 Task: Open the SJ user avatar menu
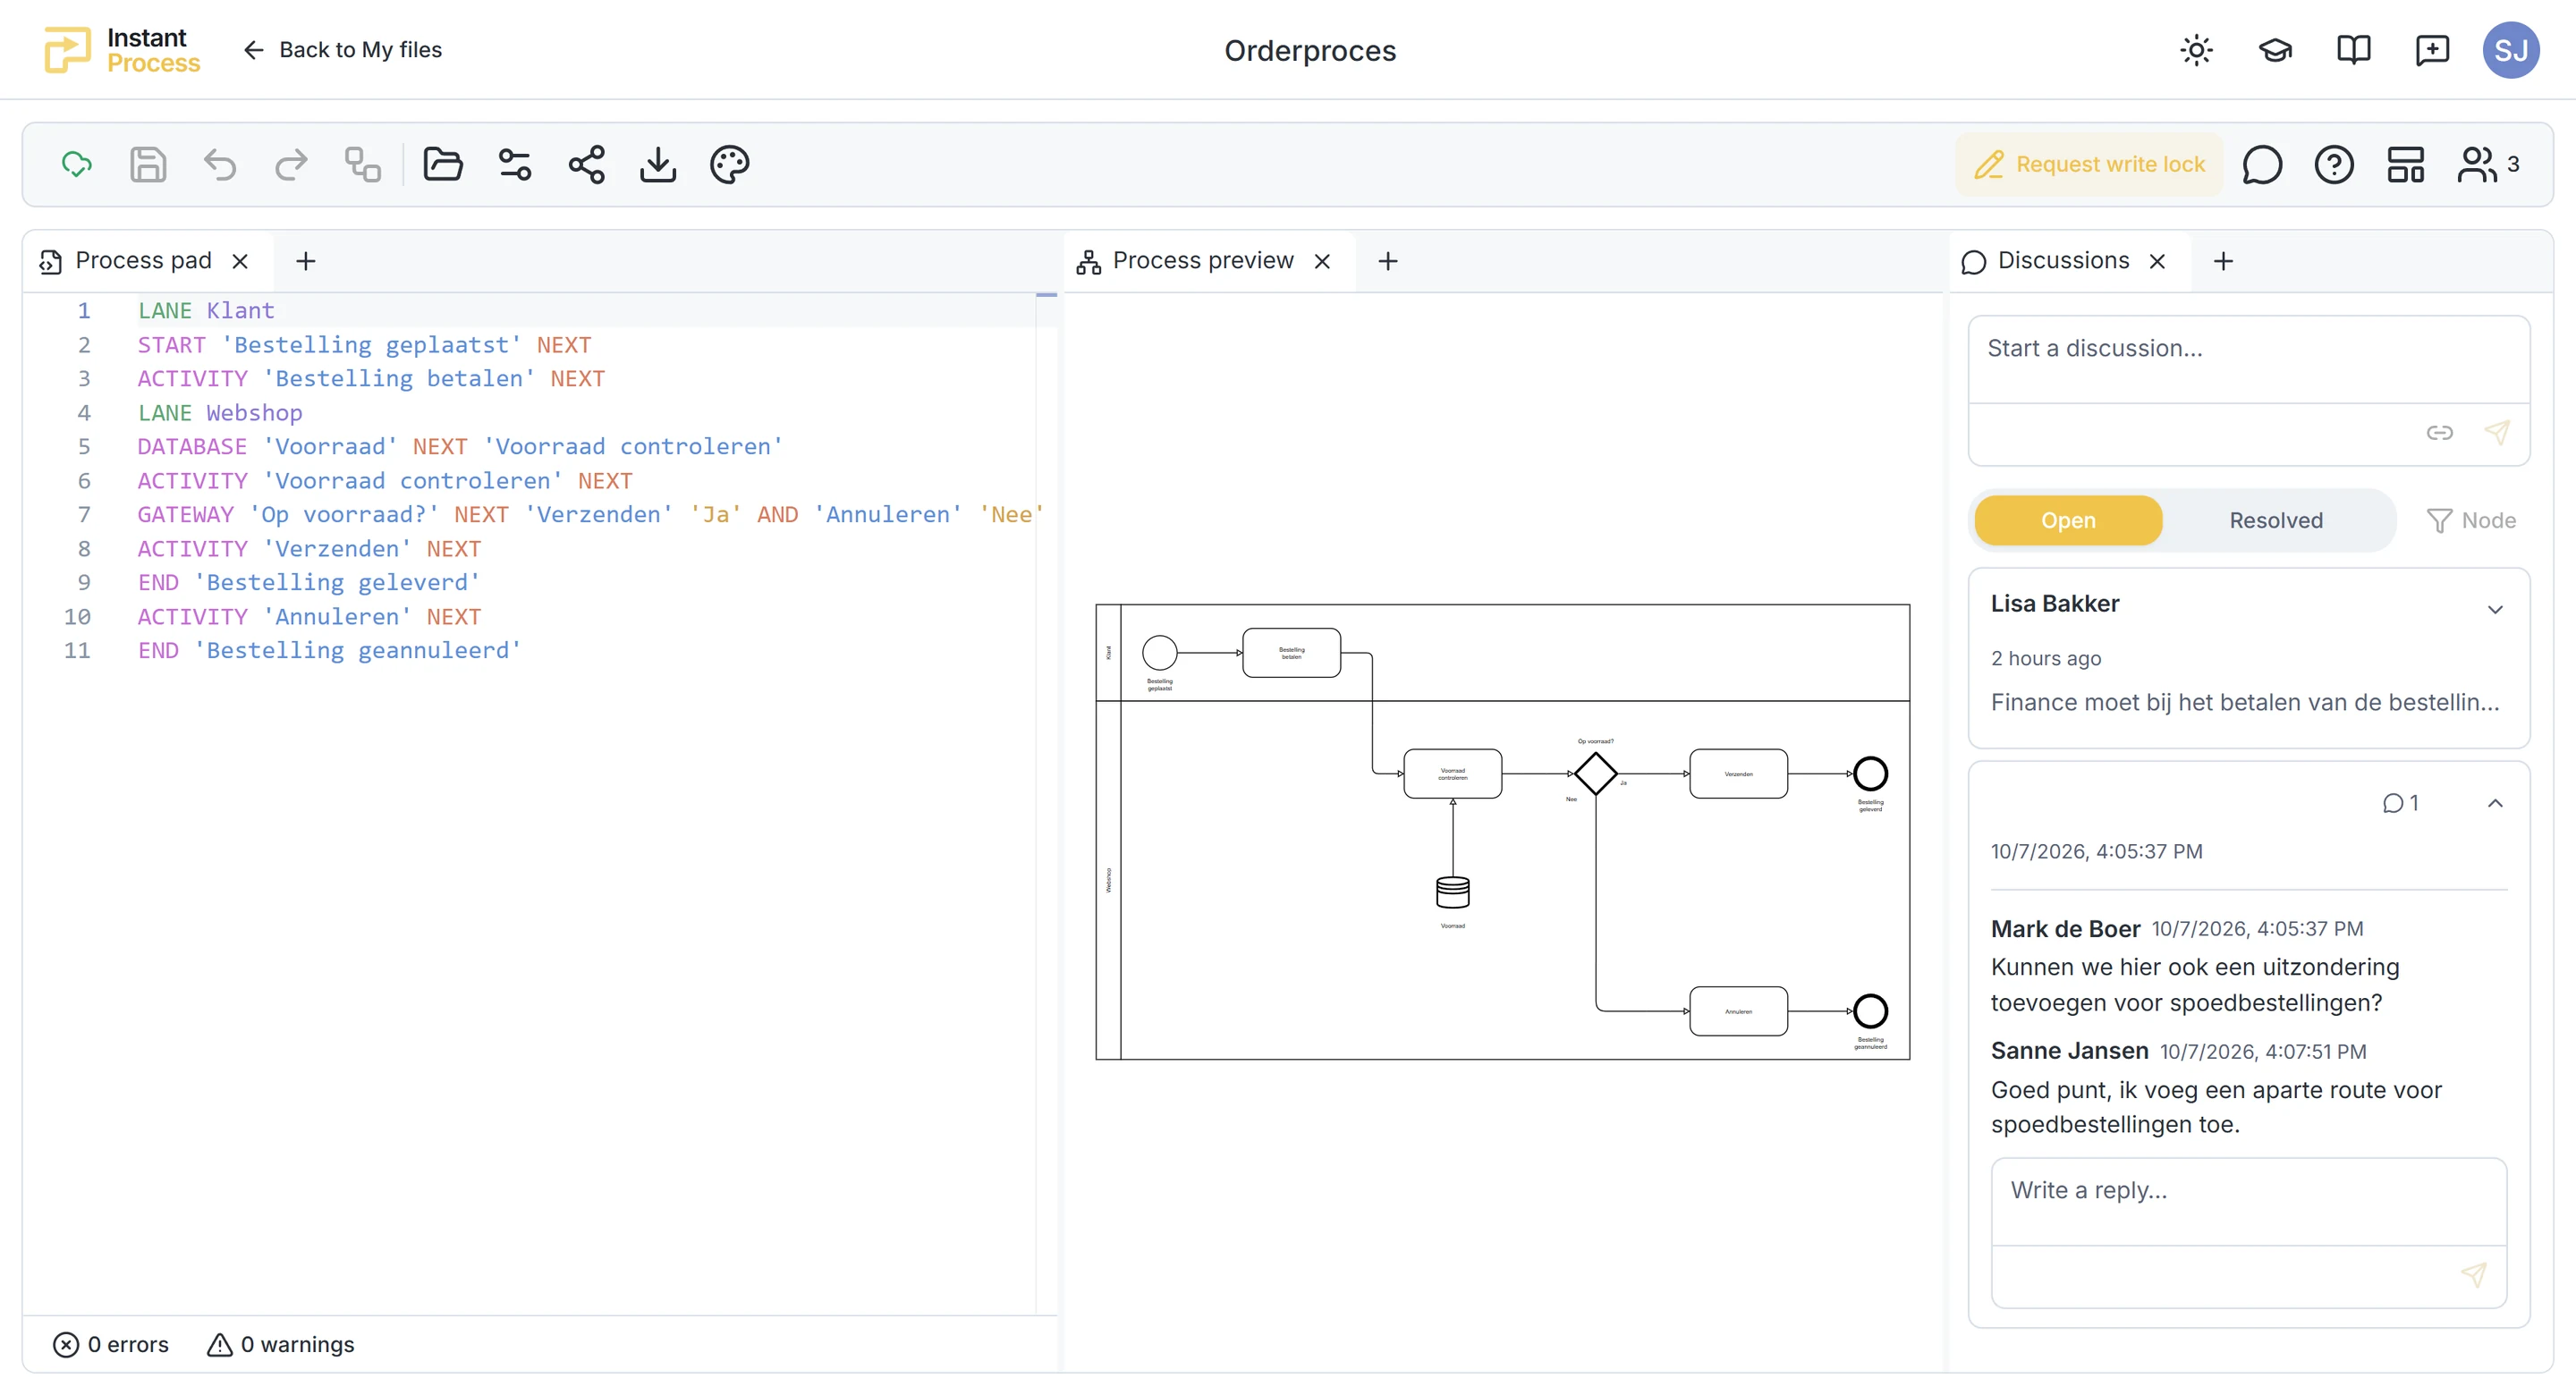(2511, 50)
